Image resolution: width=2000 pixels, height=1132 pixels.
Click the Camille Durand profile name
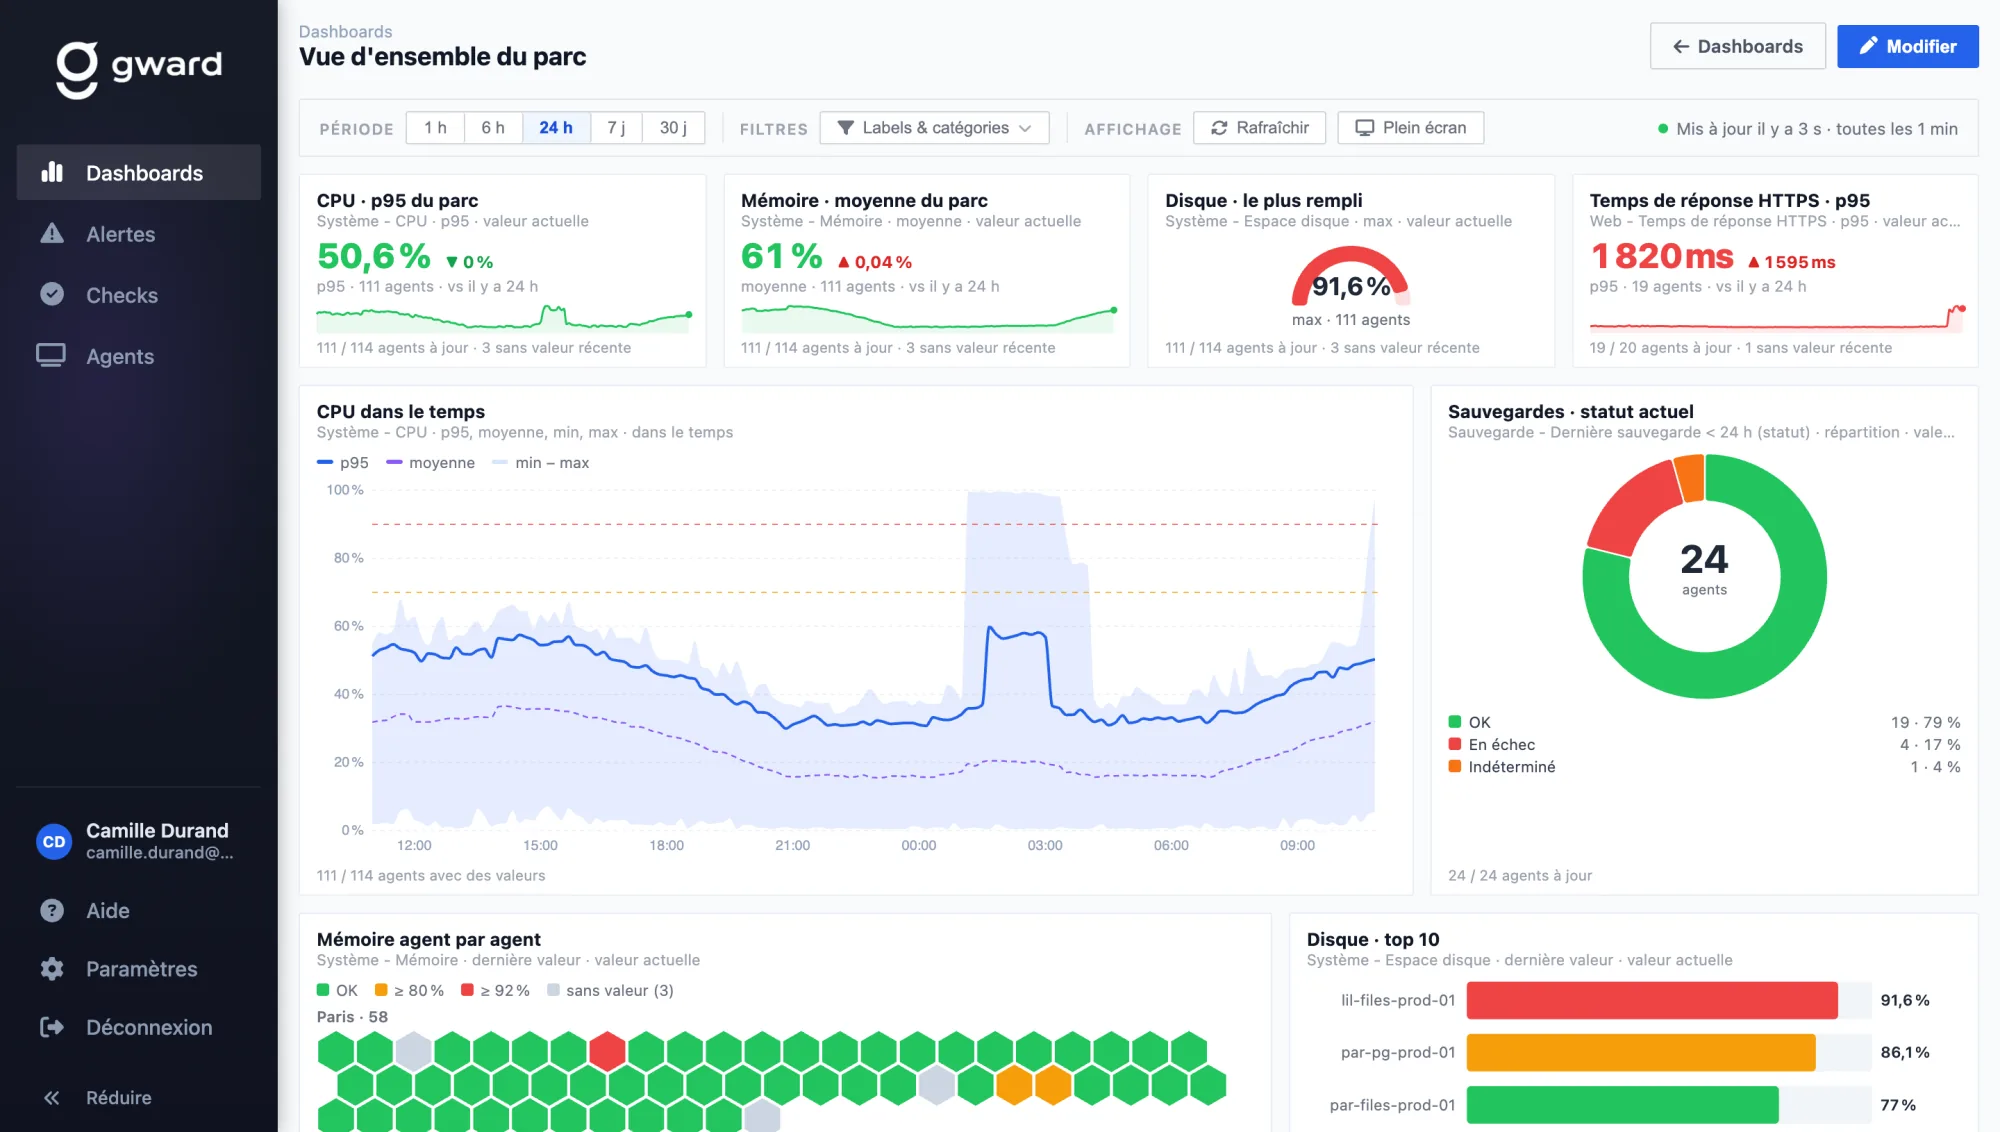point(157,830)
